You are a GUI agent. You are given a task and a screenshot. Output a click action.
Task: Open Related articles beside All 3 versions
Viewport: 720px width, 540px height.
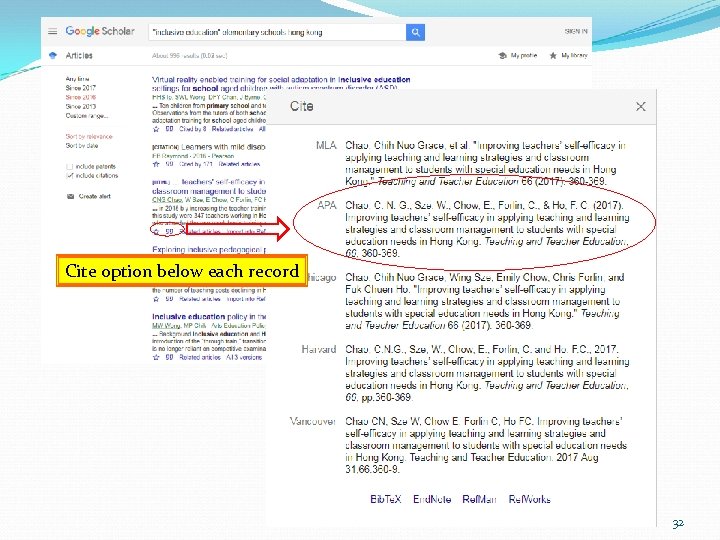[x=200, y=357]
